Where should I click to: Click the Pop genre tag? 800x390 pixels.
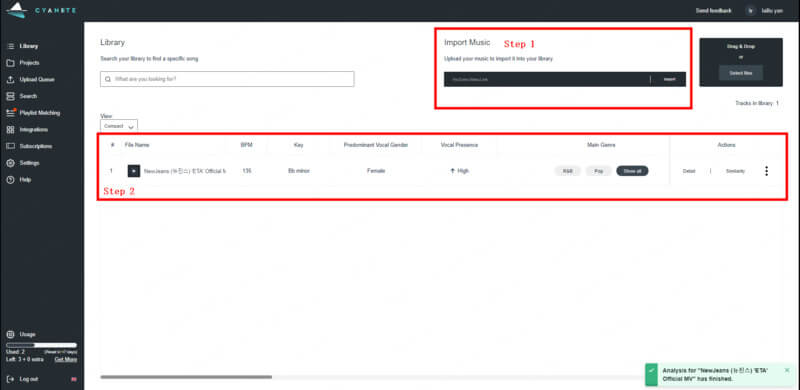(x=598, y=171)
